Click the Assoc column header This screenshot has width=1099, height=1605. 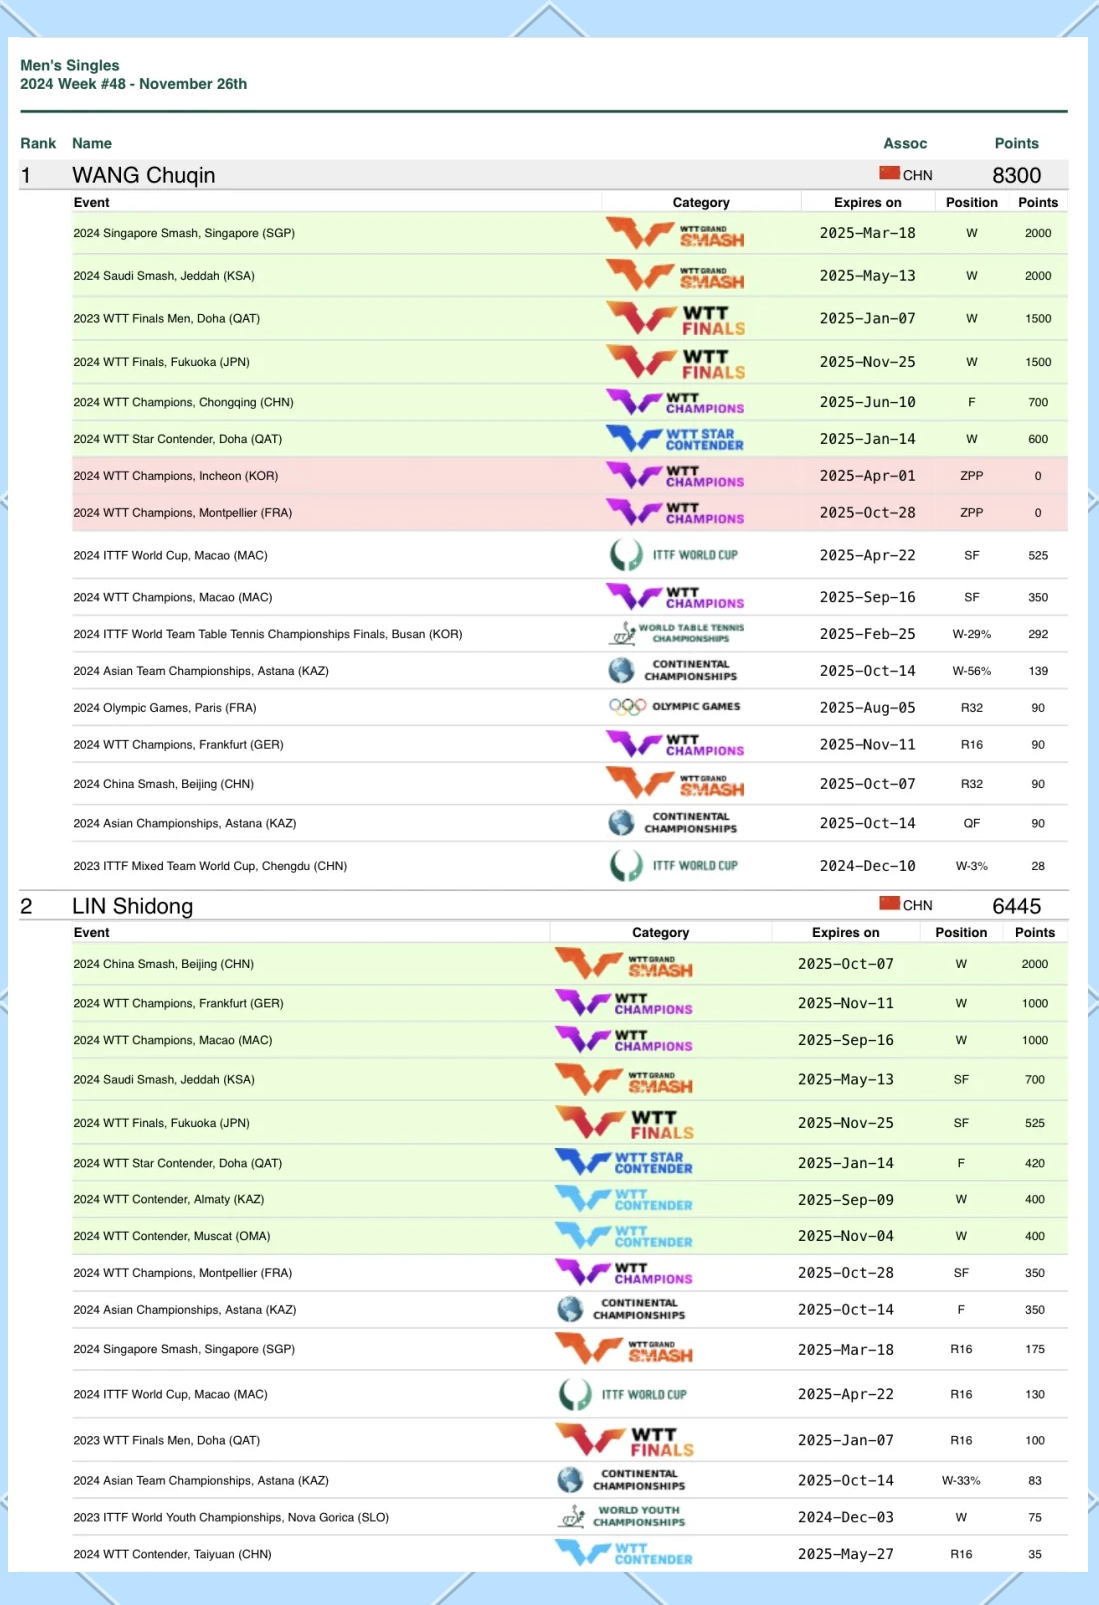(904, 143)
